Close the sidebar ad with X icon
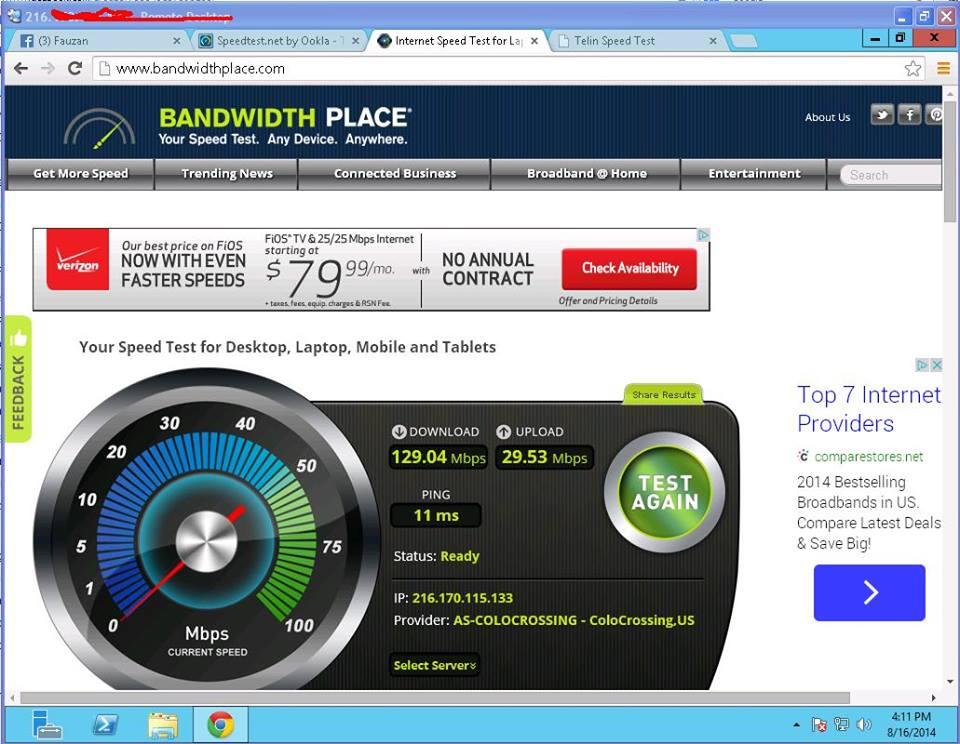The width and height of the screenshot is (960, 744). point(936,365)
